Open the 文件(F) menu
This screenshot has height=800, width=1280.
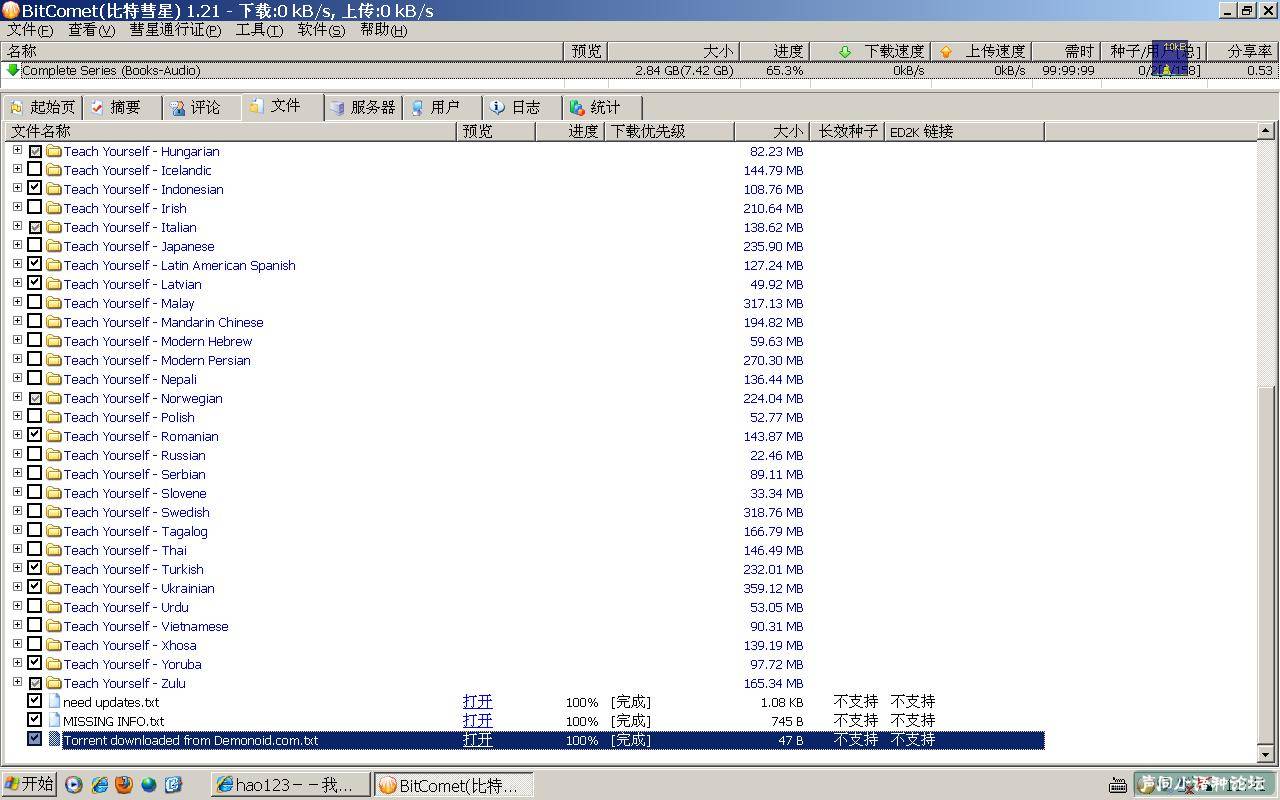point(30,30)
